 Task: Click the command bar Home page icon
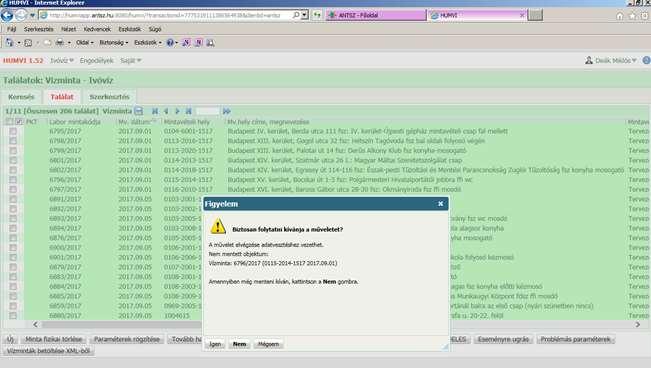click(x=9, y=42)
